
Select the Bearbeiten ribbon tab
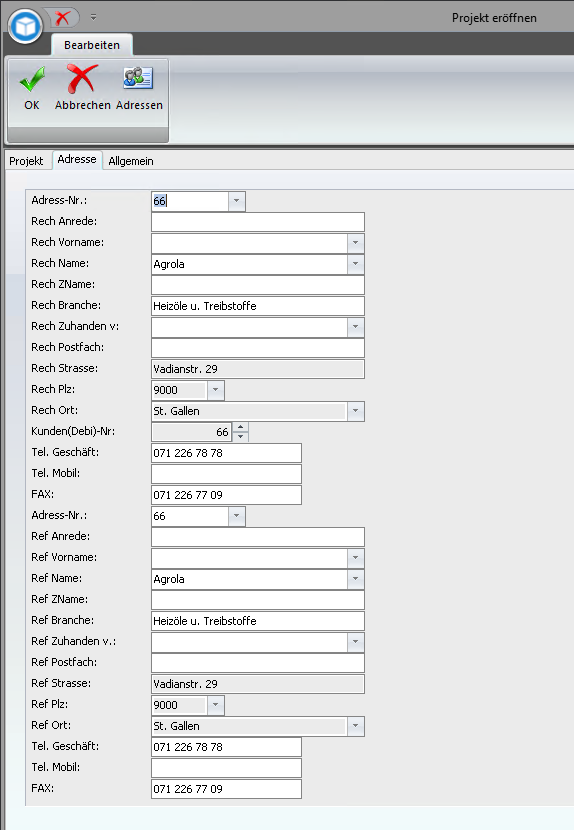[92, 45]
